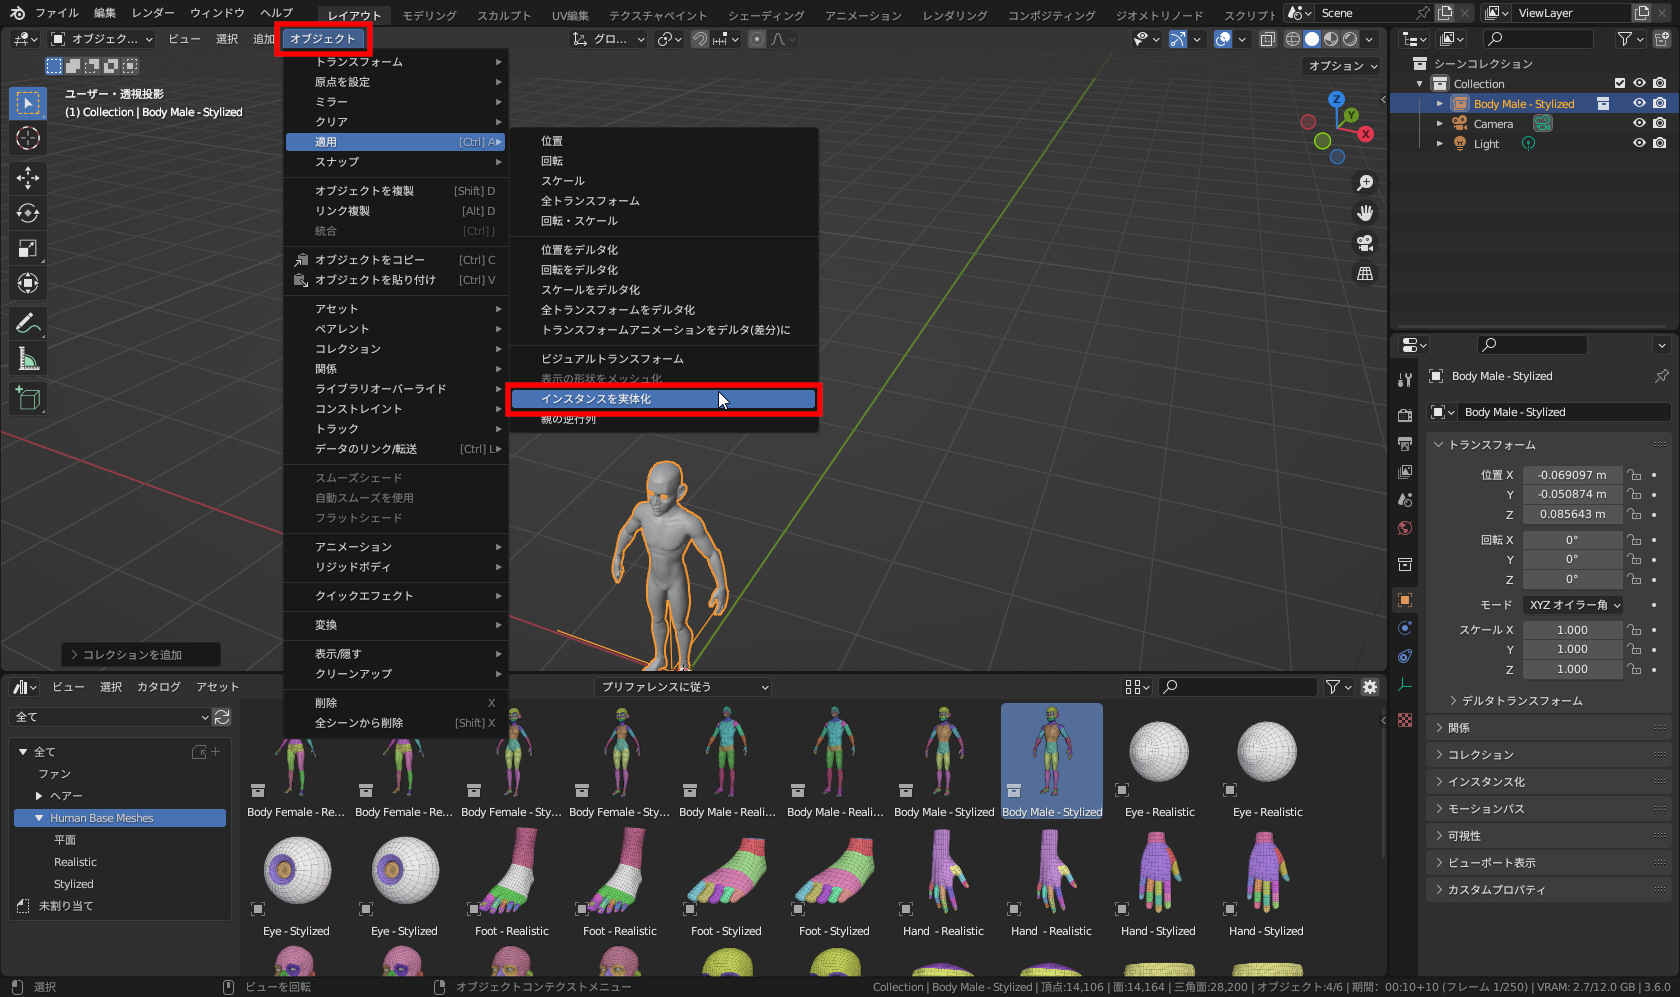Open the World properties tab

tap(1405, 528)
